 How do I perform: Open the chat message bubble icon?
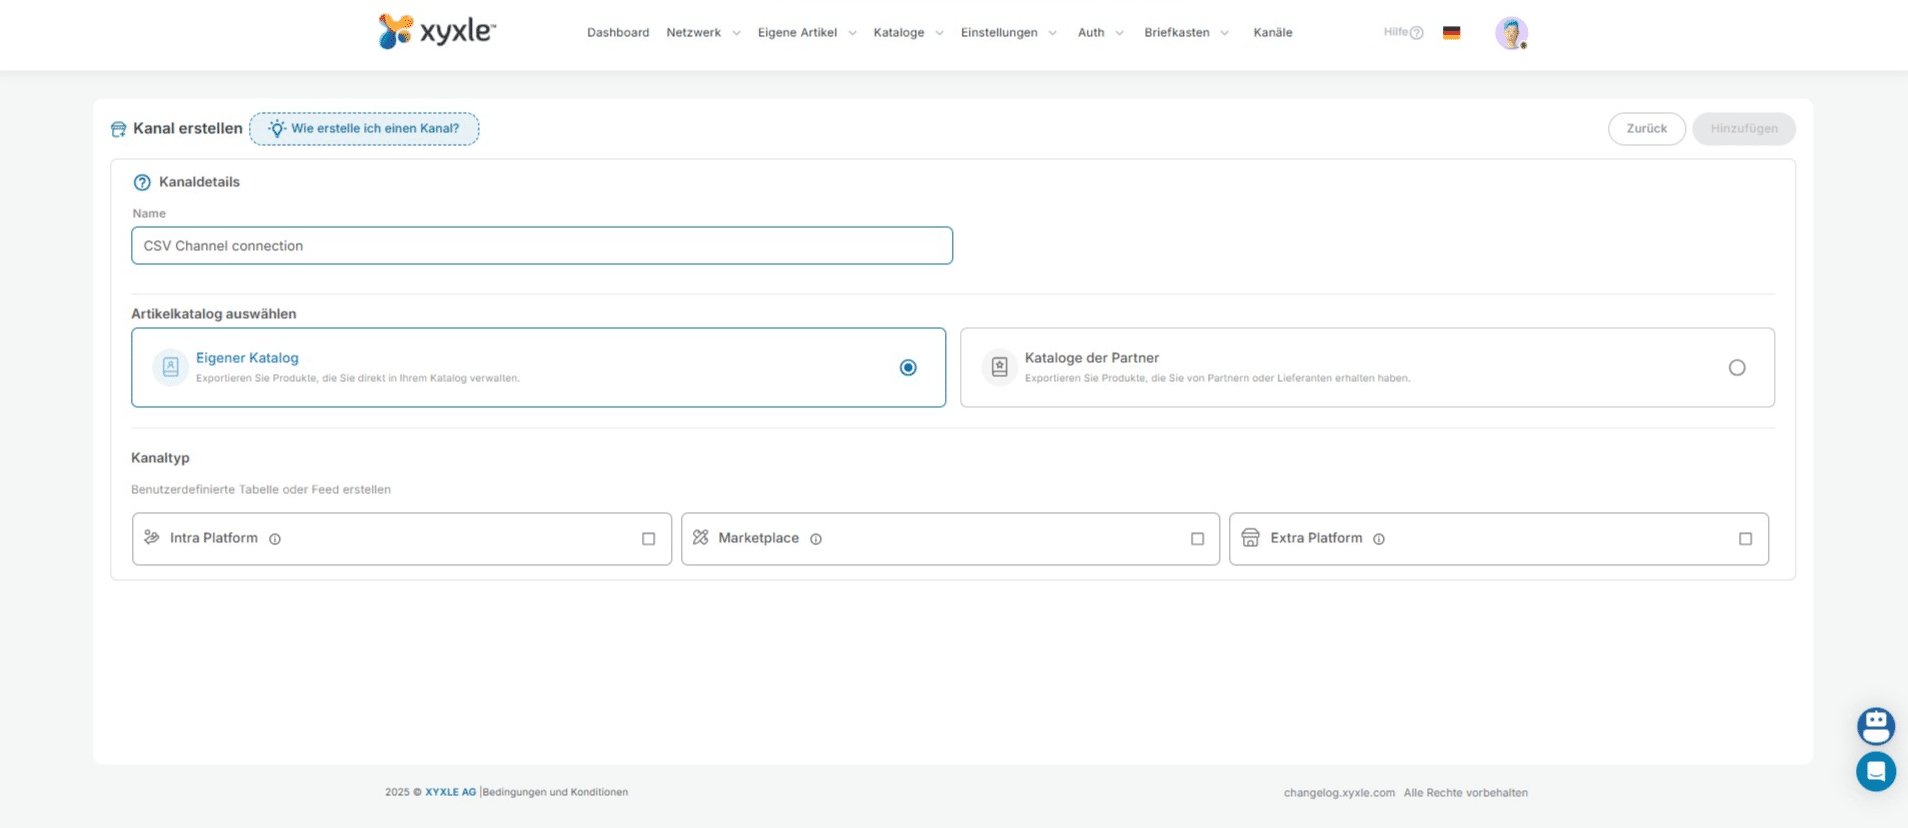tap(1876, 771)
